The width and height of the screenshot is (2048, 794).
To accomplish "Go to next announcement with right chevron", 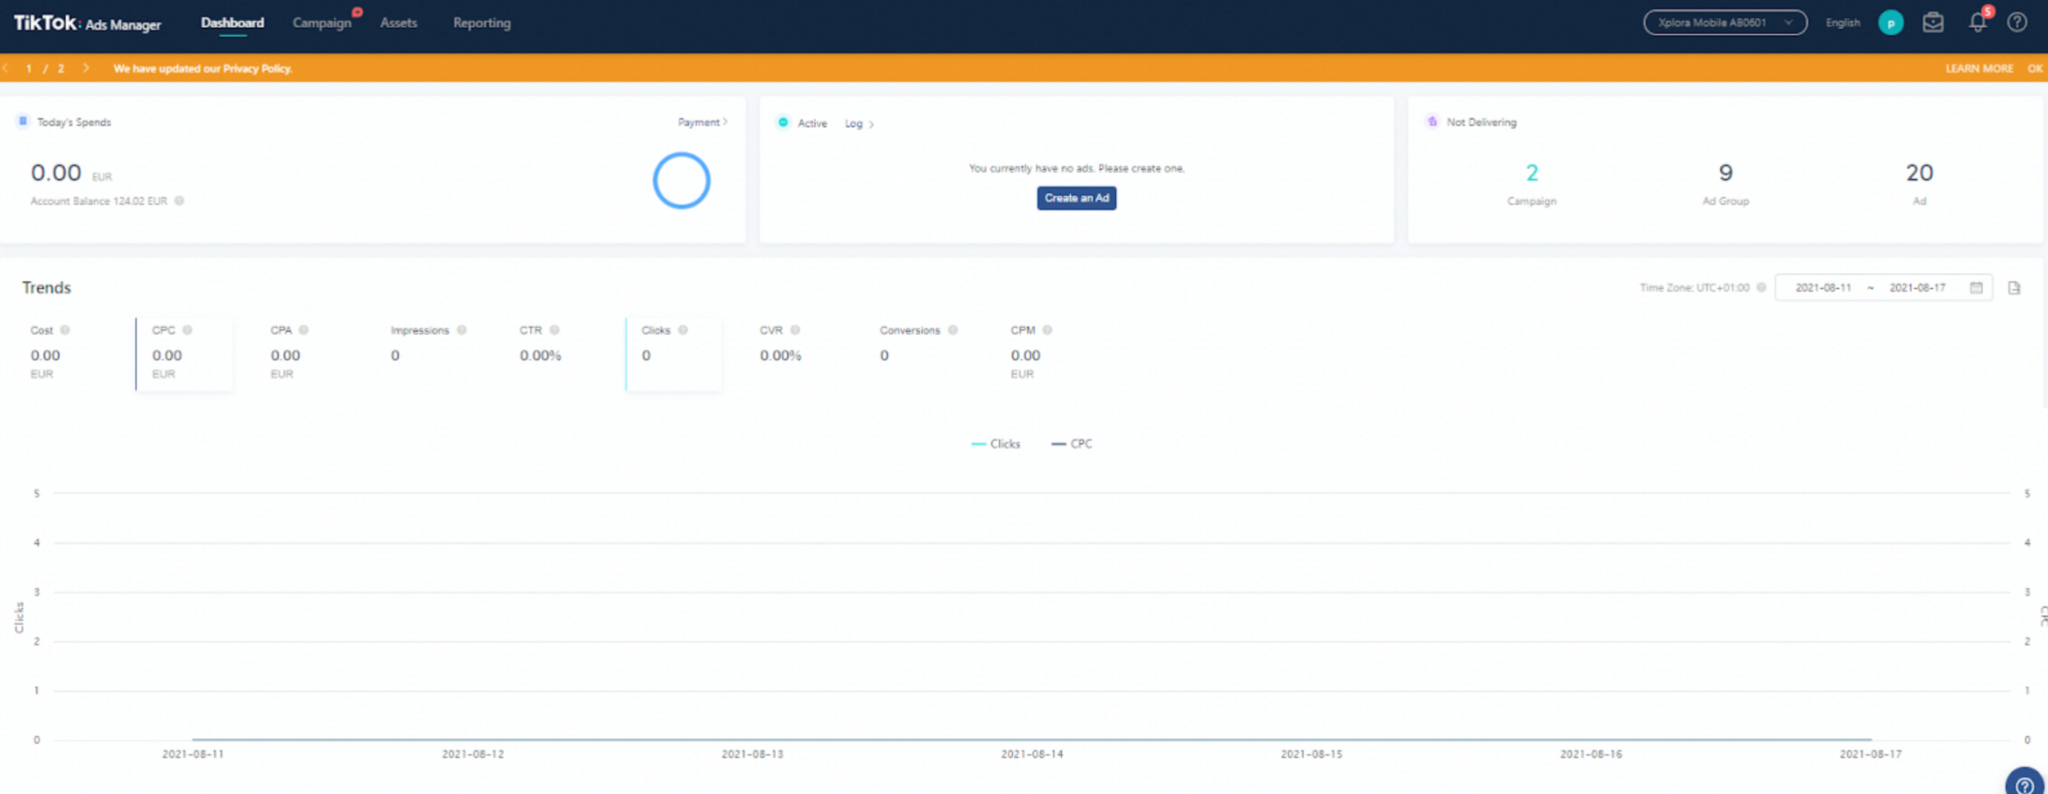I will click(x=86, y=68).
